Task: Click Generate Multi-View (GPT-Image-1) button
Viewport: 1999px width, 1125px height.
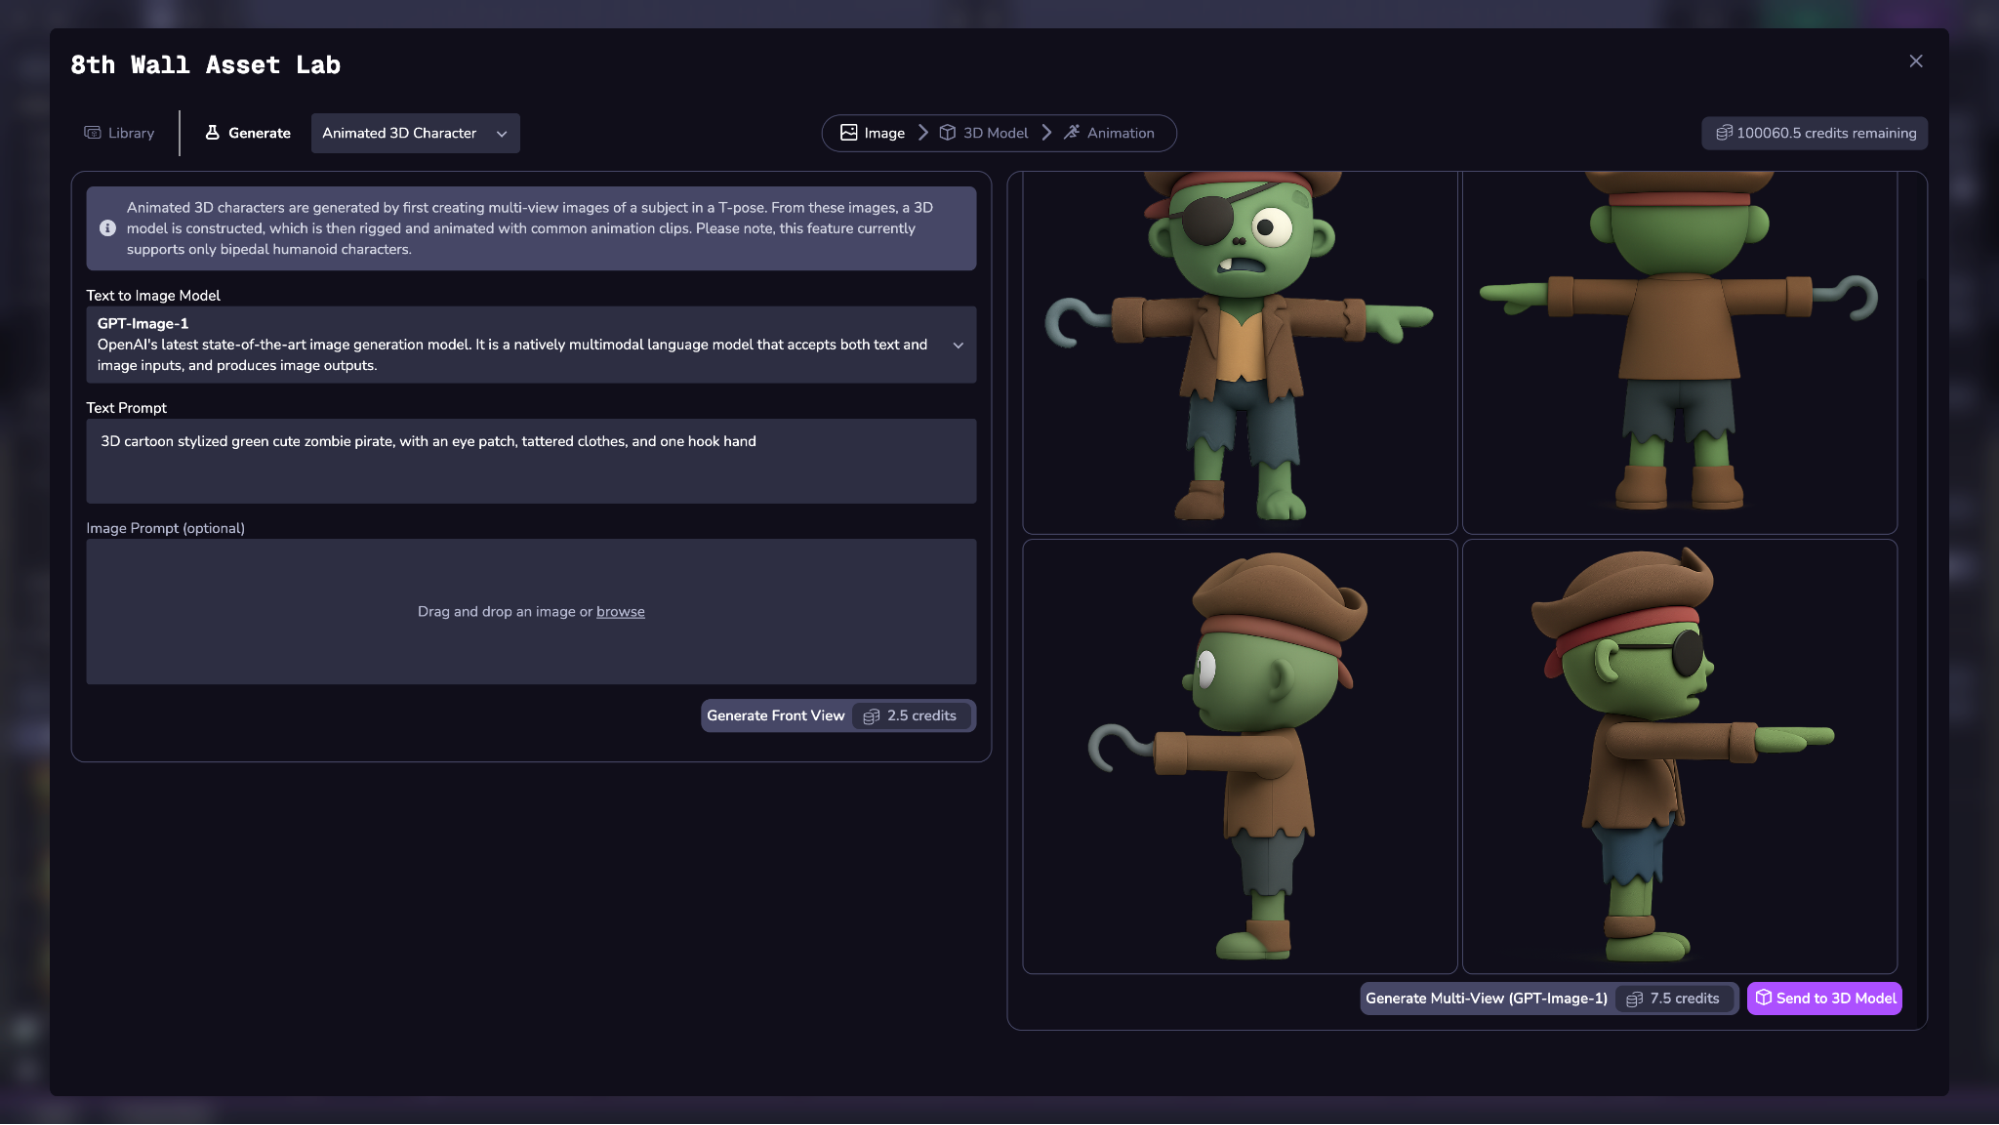Action: coord(1486,998)
